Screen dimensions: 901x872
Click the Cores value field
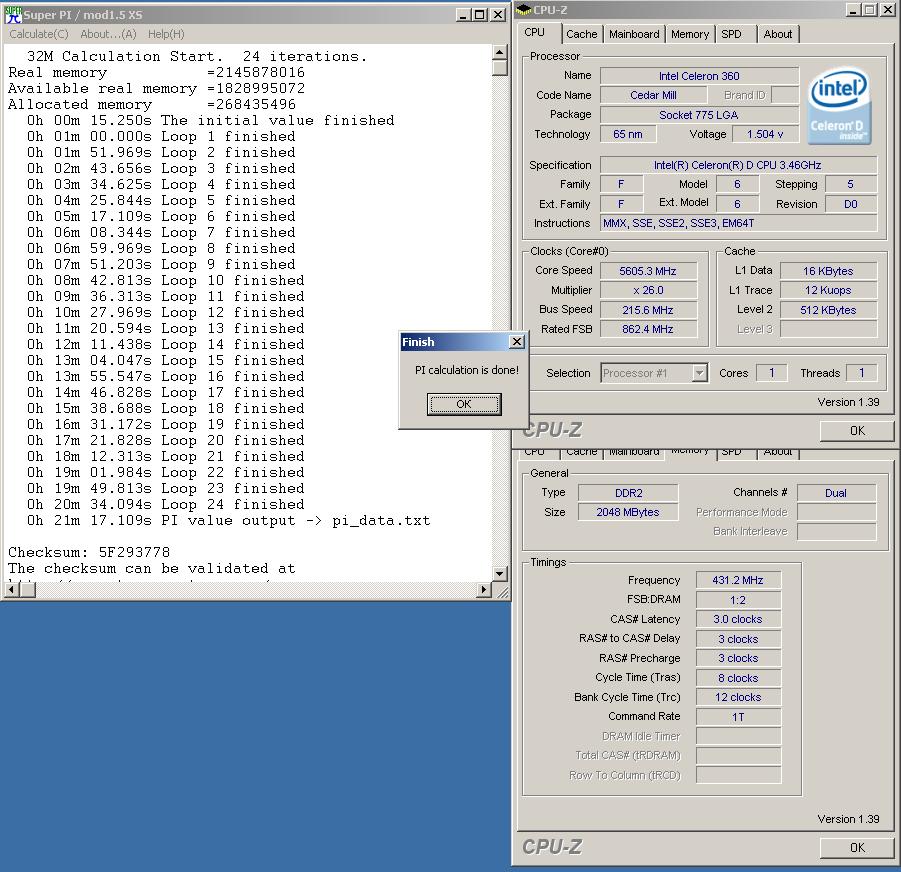click(771, 373)
